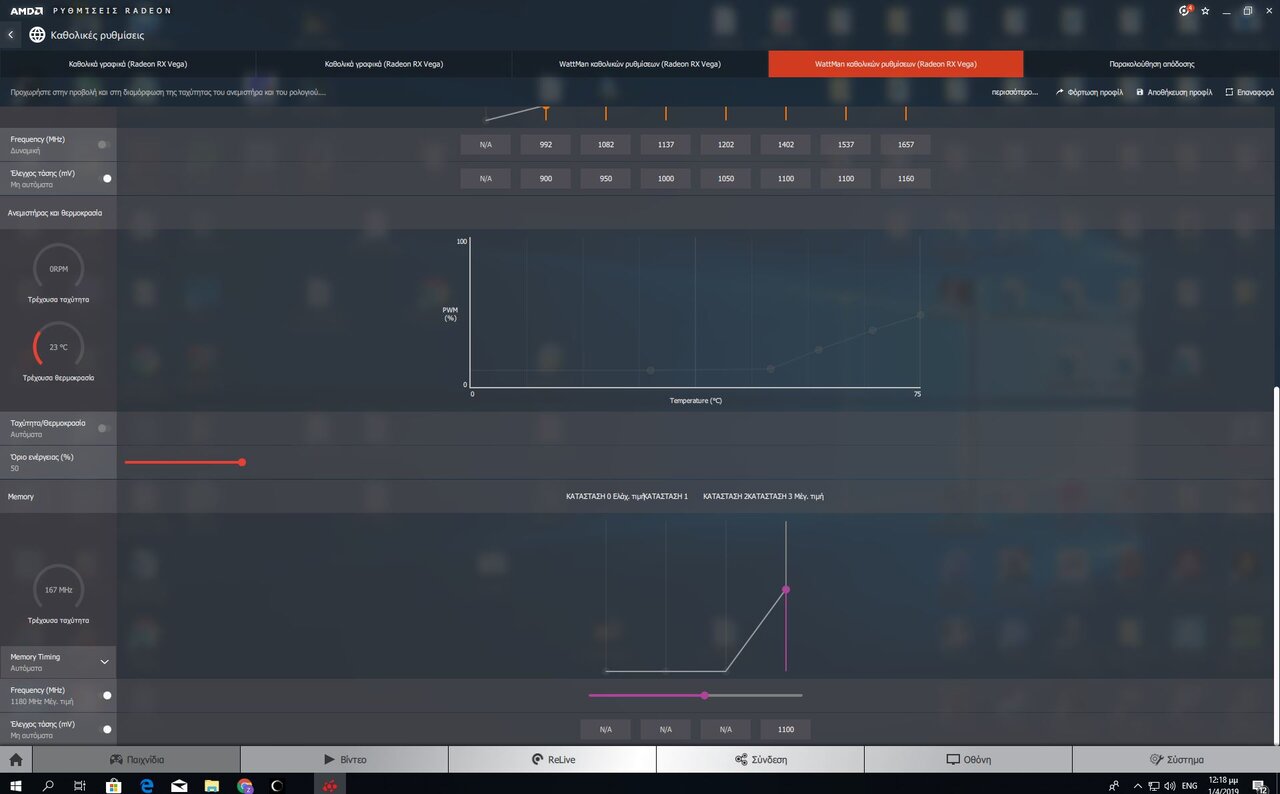Viewport: 1280px width, 794px height.
Task: Click Όριο ενέργειας power limit slider handle
Action: [242, 462]
